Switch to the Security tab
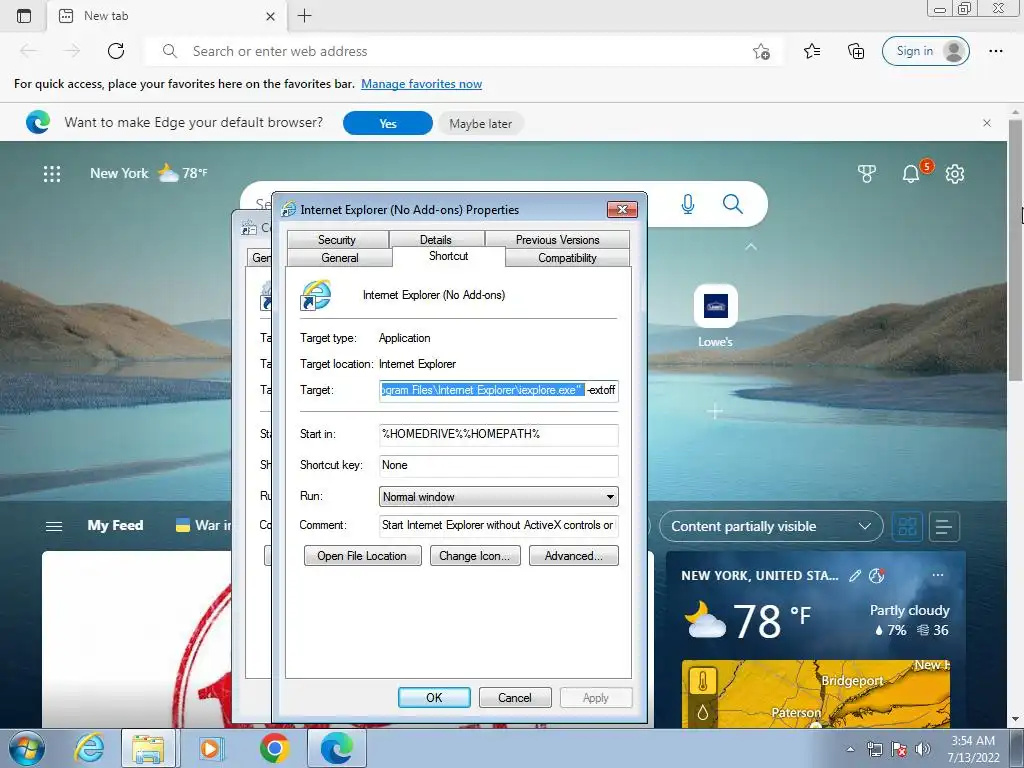1024x768 pixels. pyautogui.click(x=337, y=240)
